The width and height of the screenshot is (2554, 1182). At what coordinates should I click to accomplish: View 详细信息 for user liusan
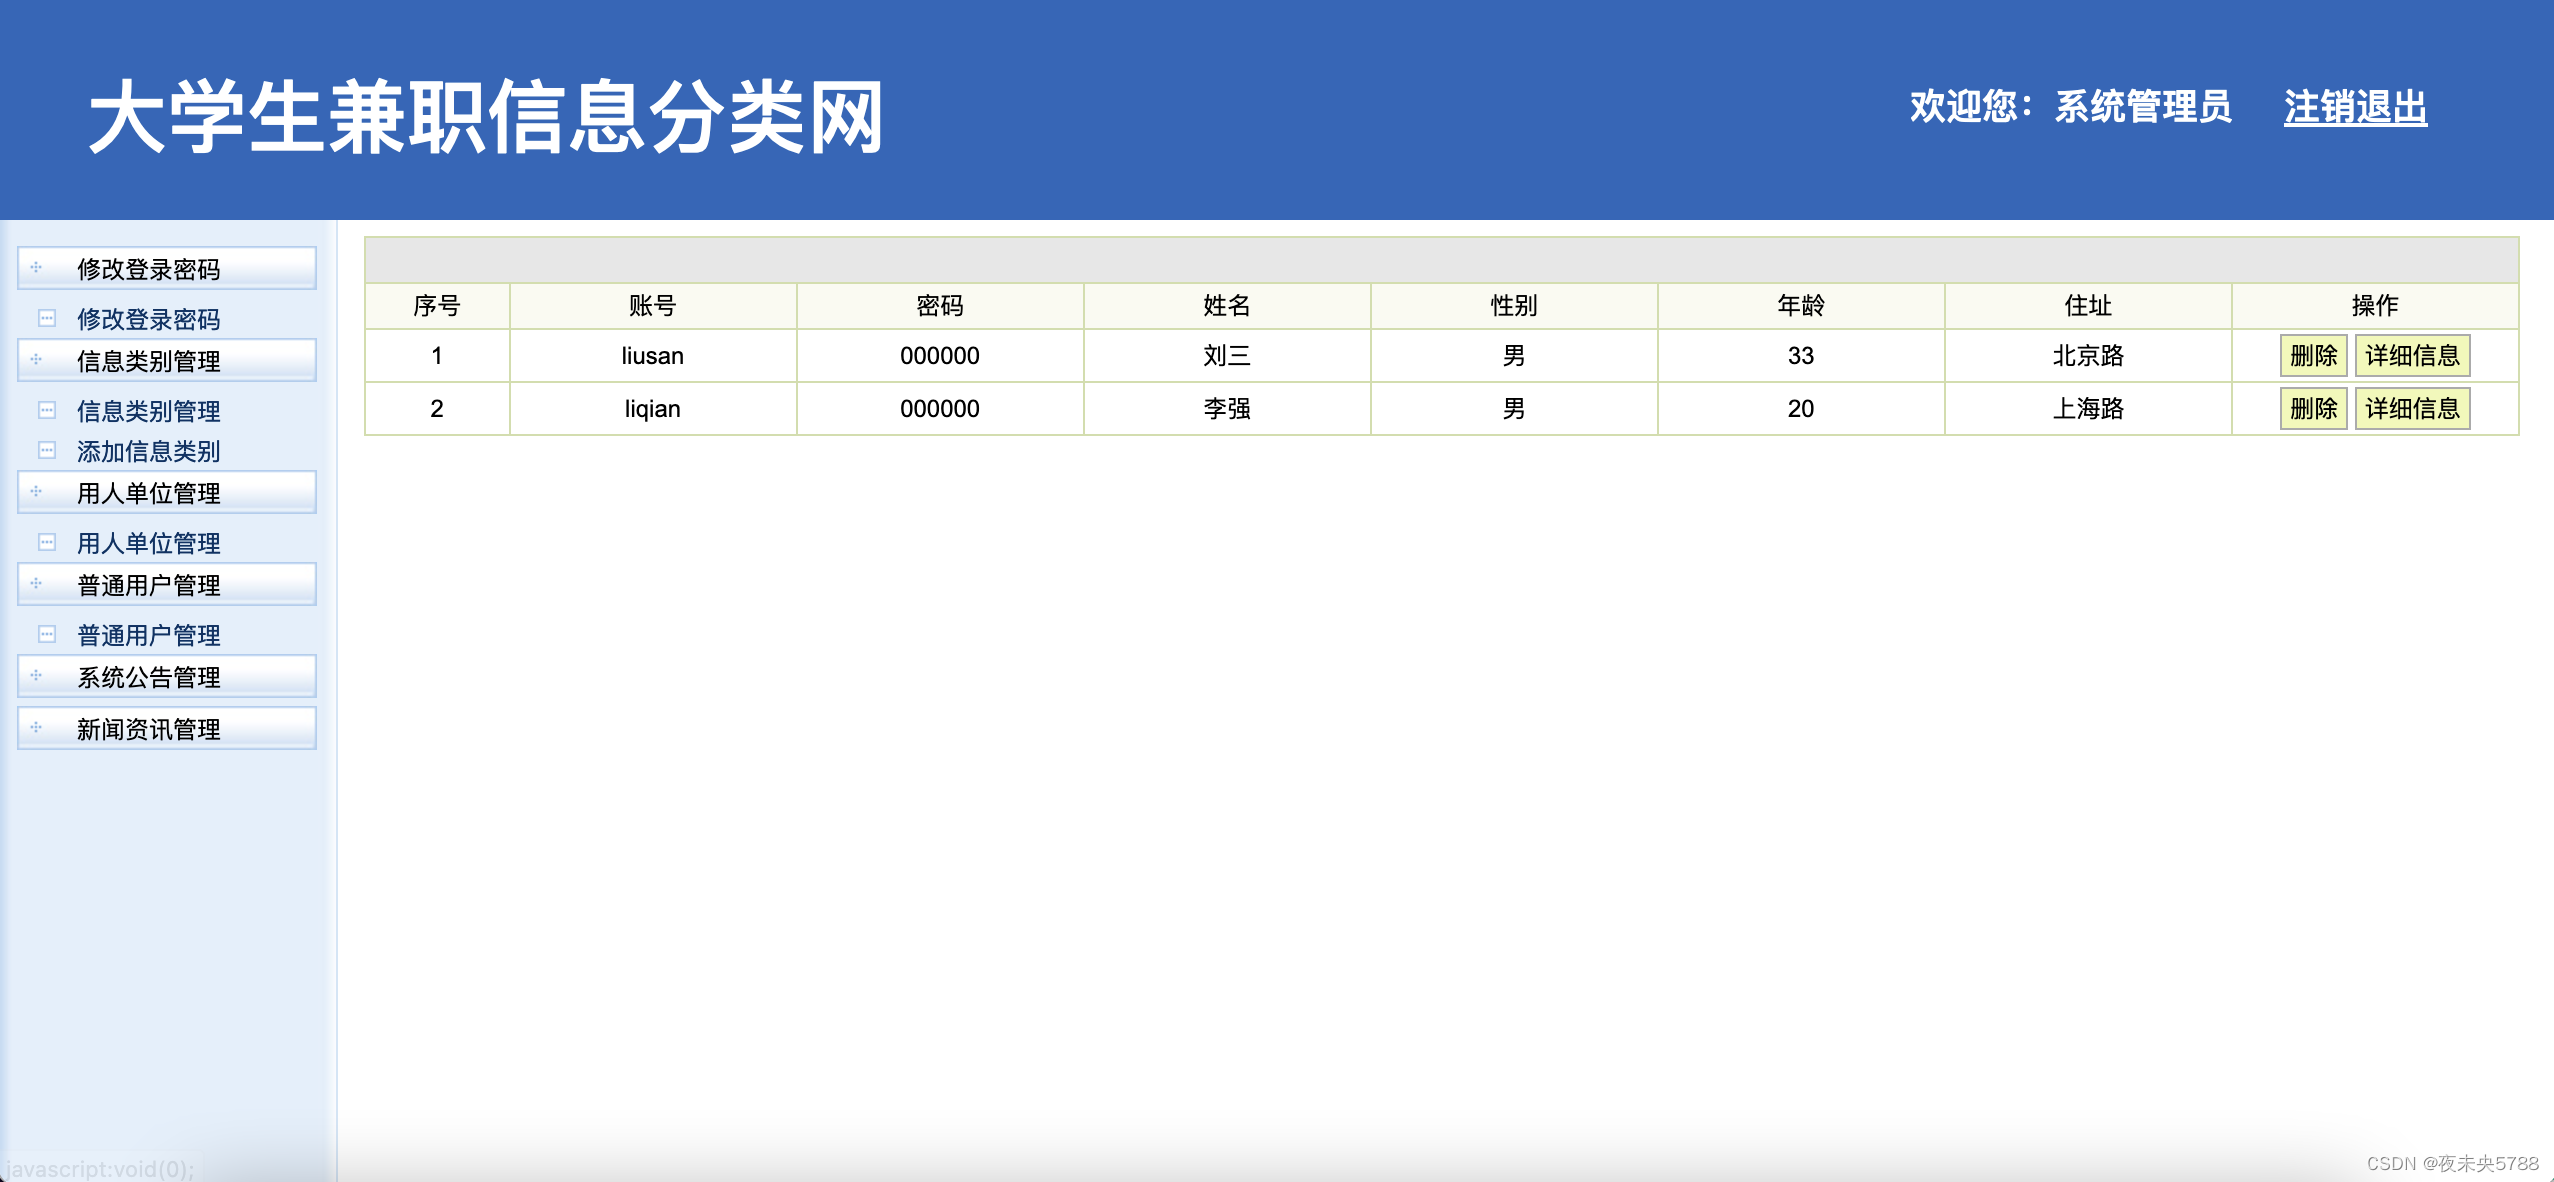pyautogui.click(x=2412, y=356)
